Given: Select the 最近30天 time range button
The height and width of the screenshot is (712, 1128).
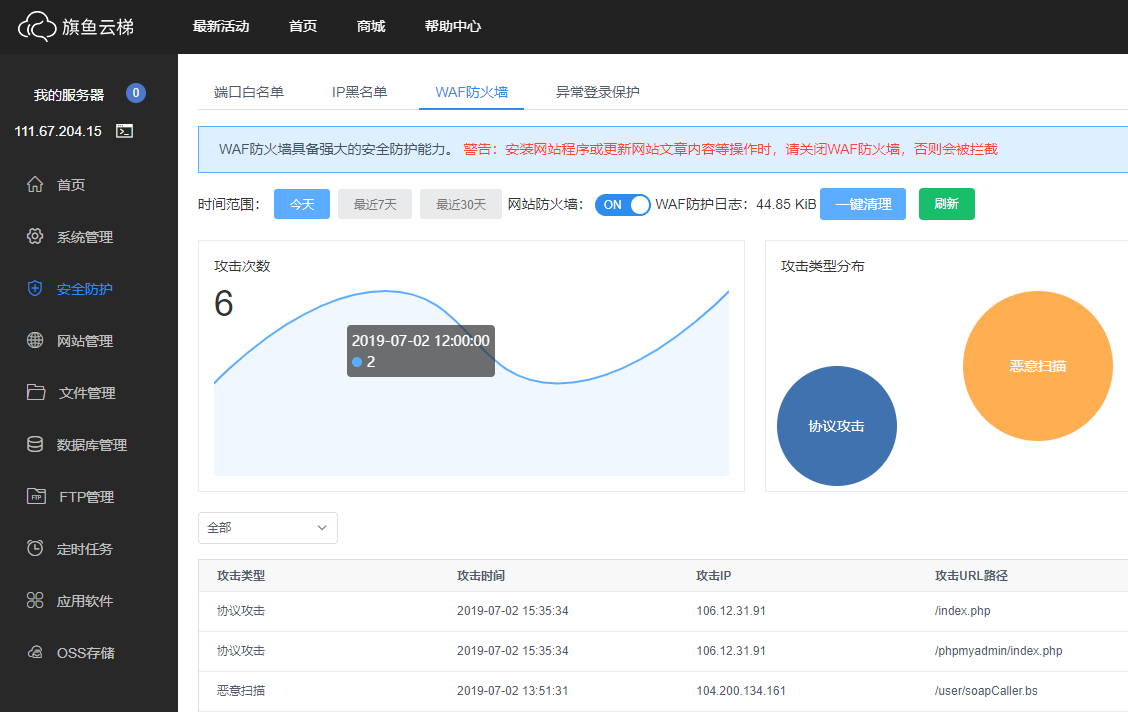Looking at the screenshot, I should [x=460, y=204].
